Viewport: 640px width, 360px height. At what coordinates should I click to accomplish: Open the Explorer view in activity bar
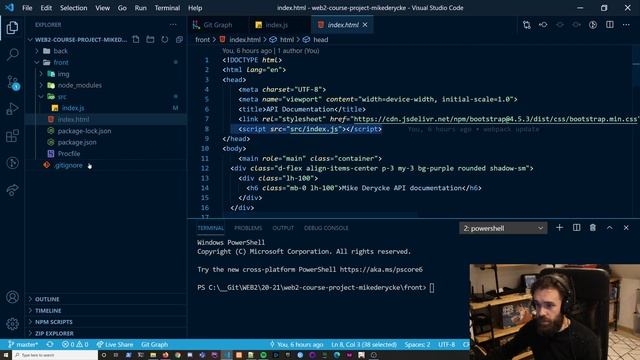point(12,28)
